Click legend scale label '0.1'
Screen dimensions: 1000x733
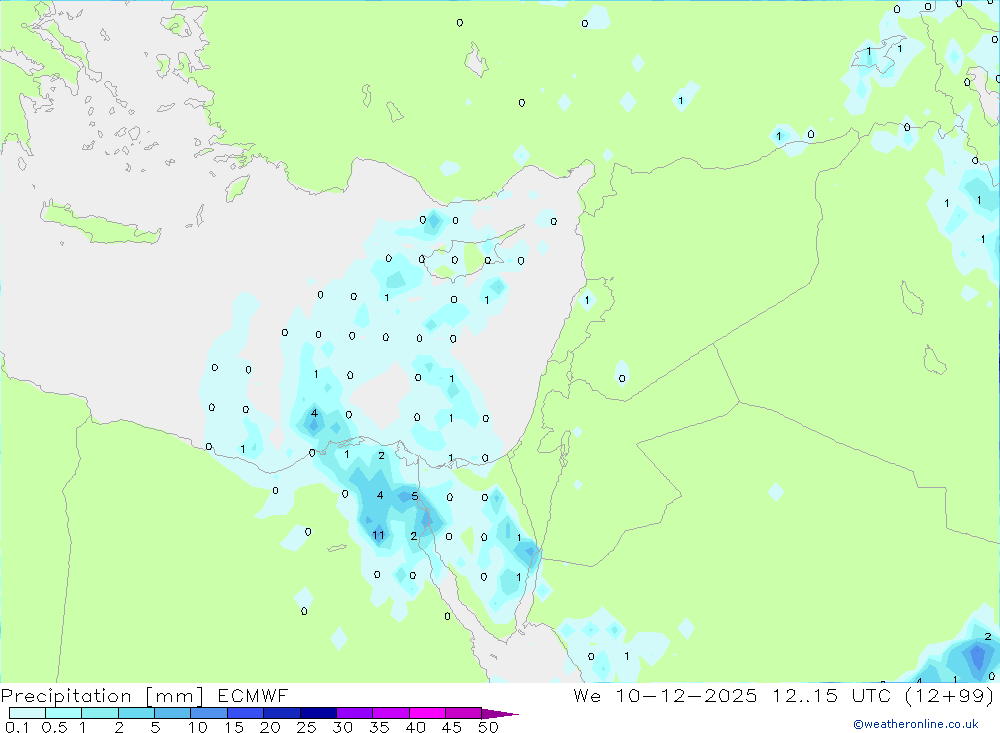17,727
